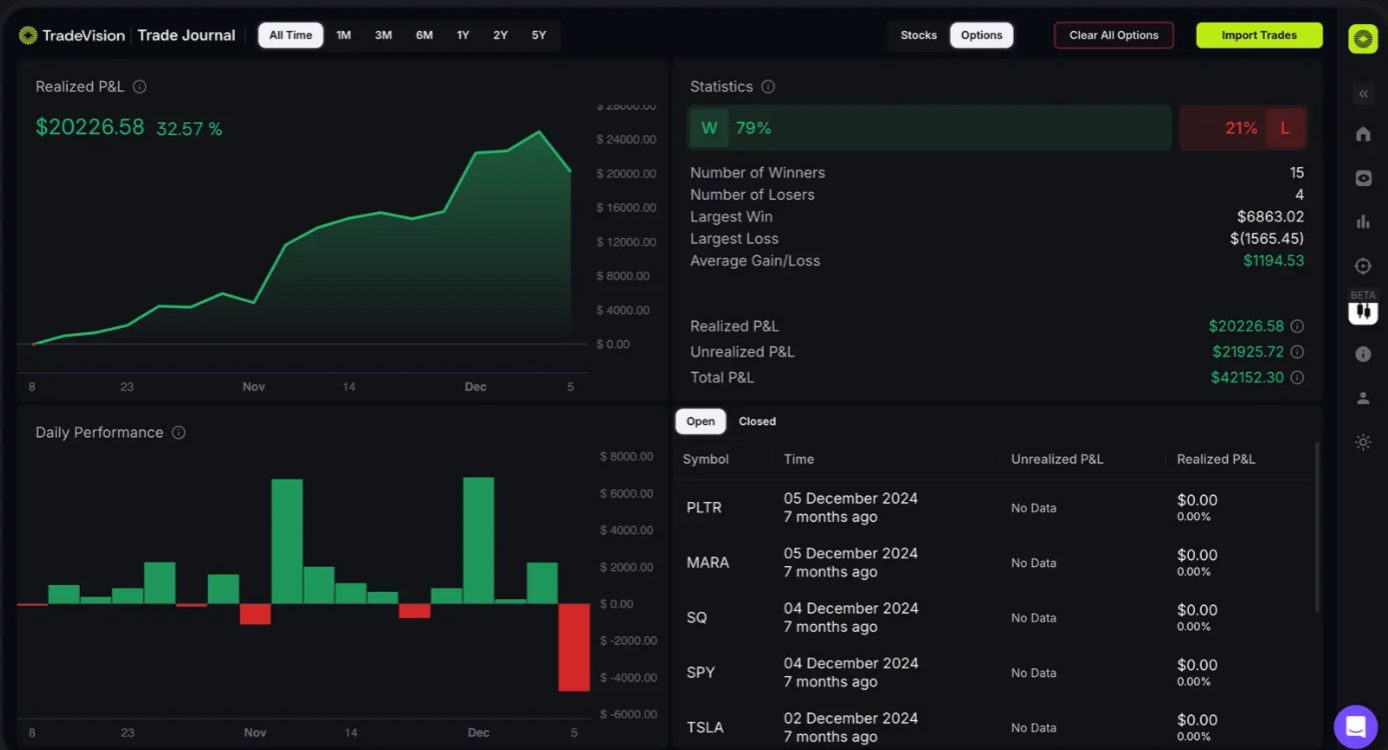Click the bar chart icon in sidebar

[1363, 222]
